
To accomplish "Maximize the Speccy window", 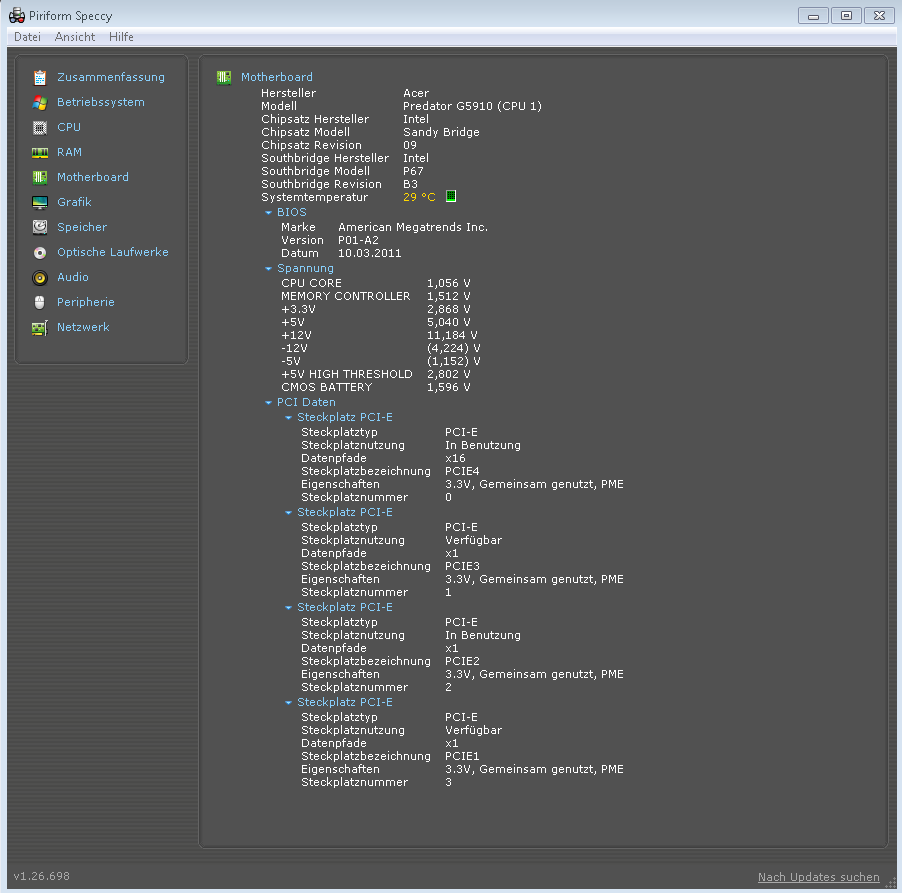I will click(846, 16).
